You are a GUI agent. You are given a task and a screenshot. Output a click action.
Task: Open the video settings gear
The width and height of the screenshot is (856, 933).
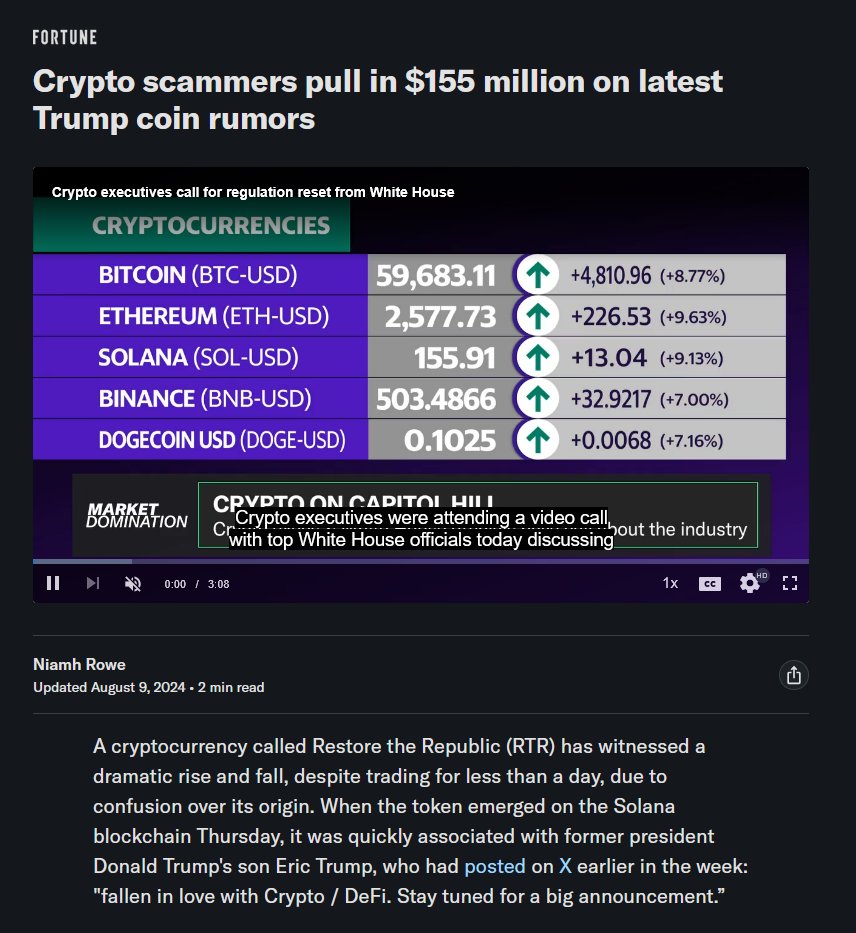tap(750, 583)
